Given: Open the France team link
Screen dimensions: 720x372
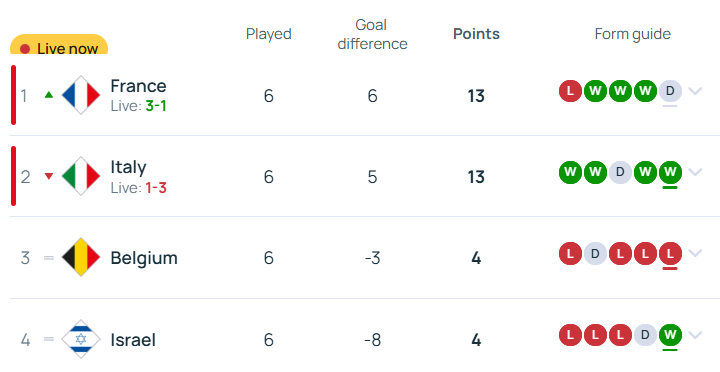Looking at the screenshot, I should 138,86.
